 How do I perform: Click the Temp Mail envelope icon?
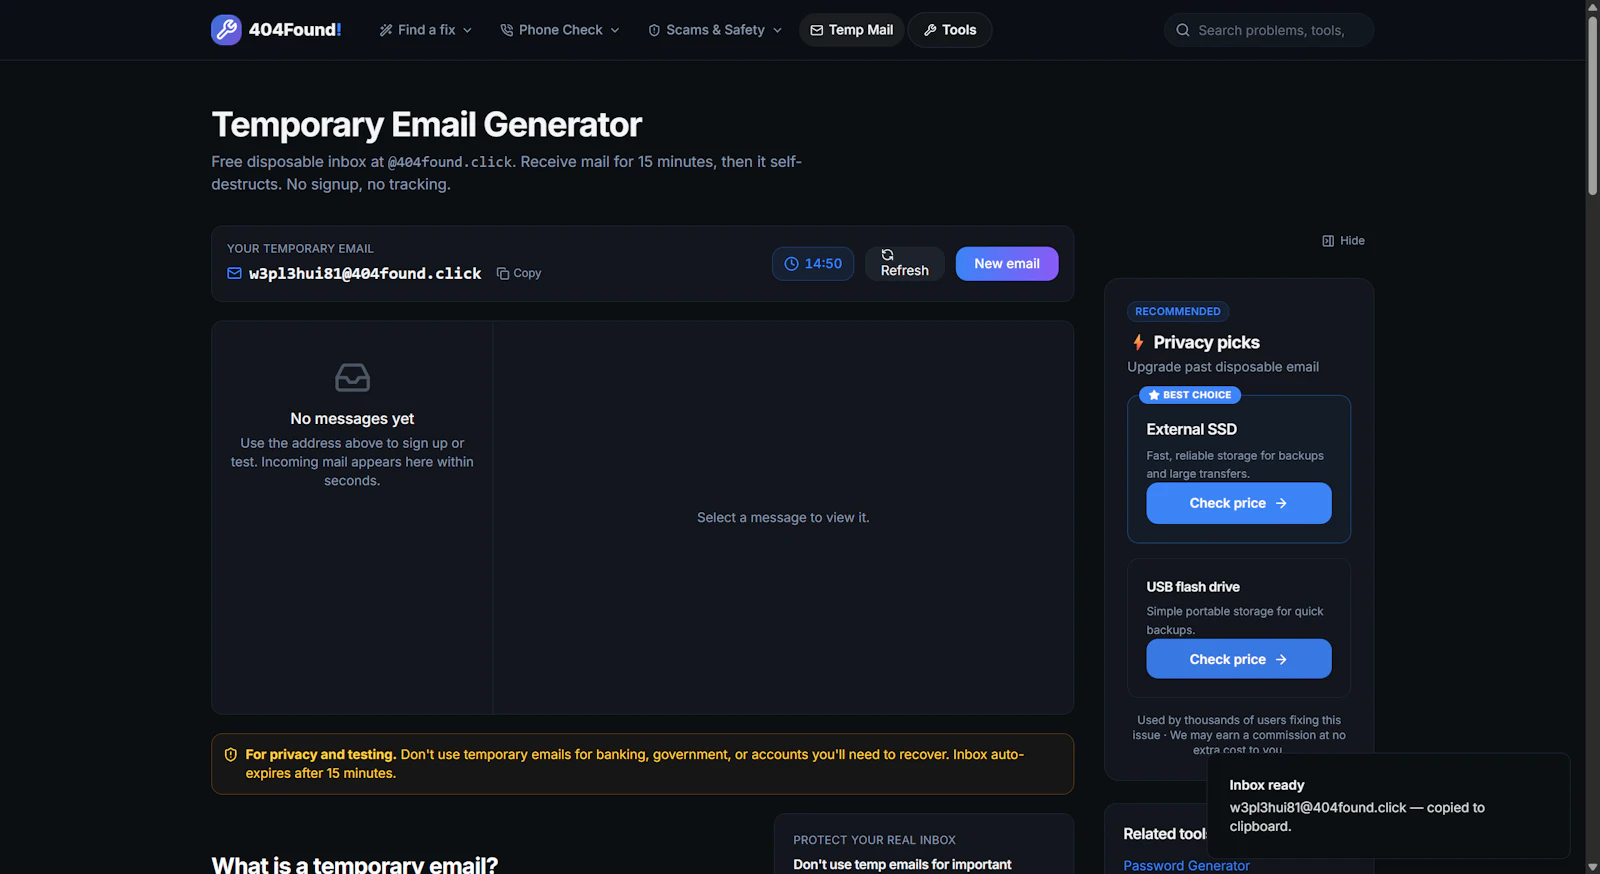coord(817,30)
